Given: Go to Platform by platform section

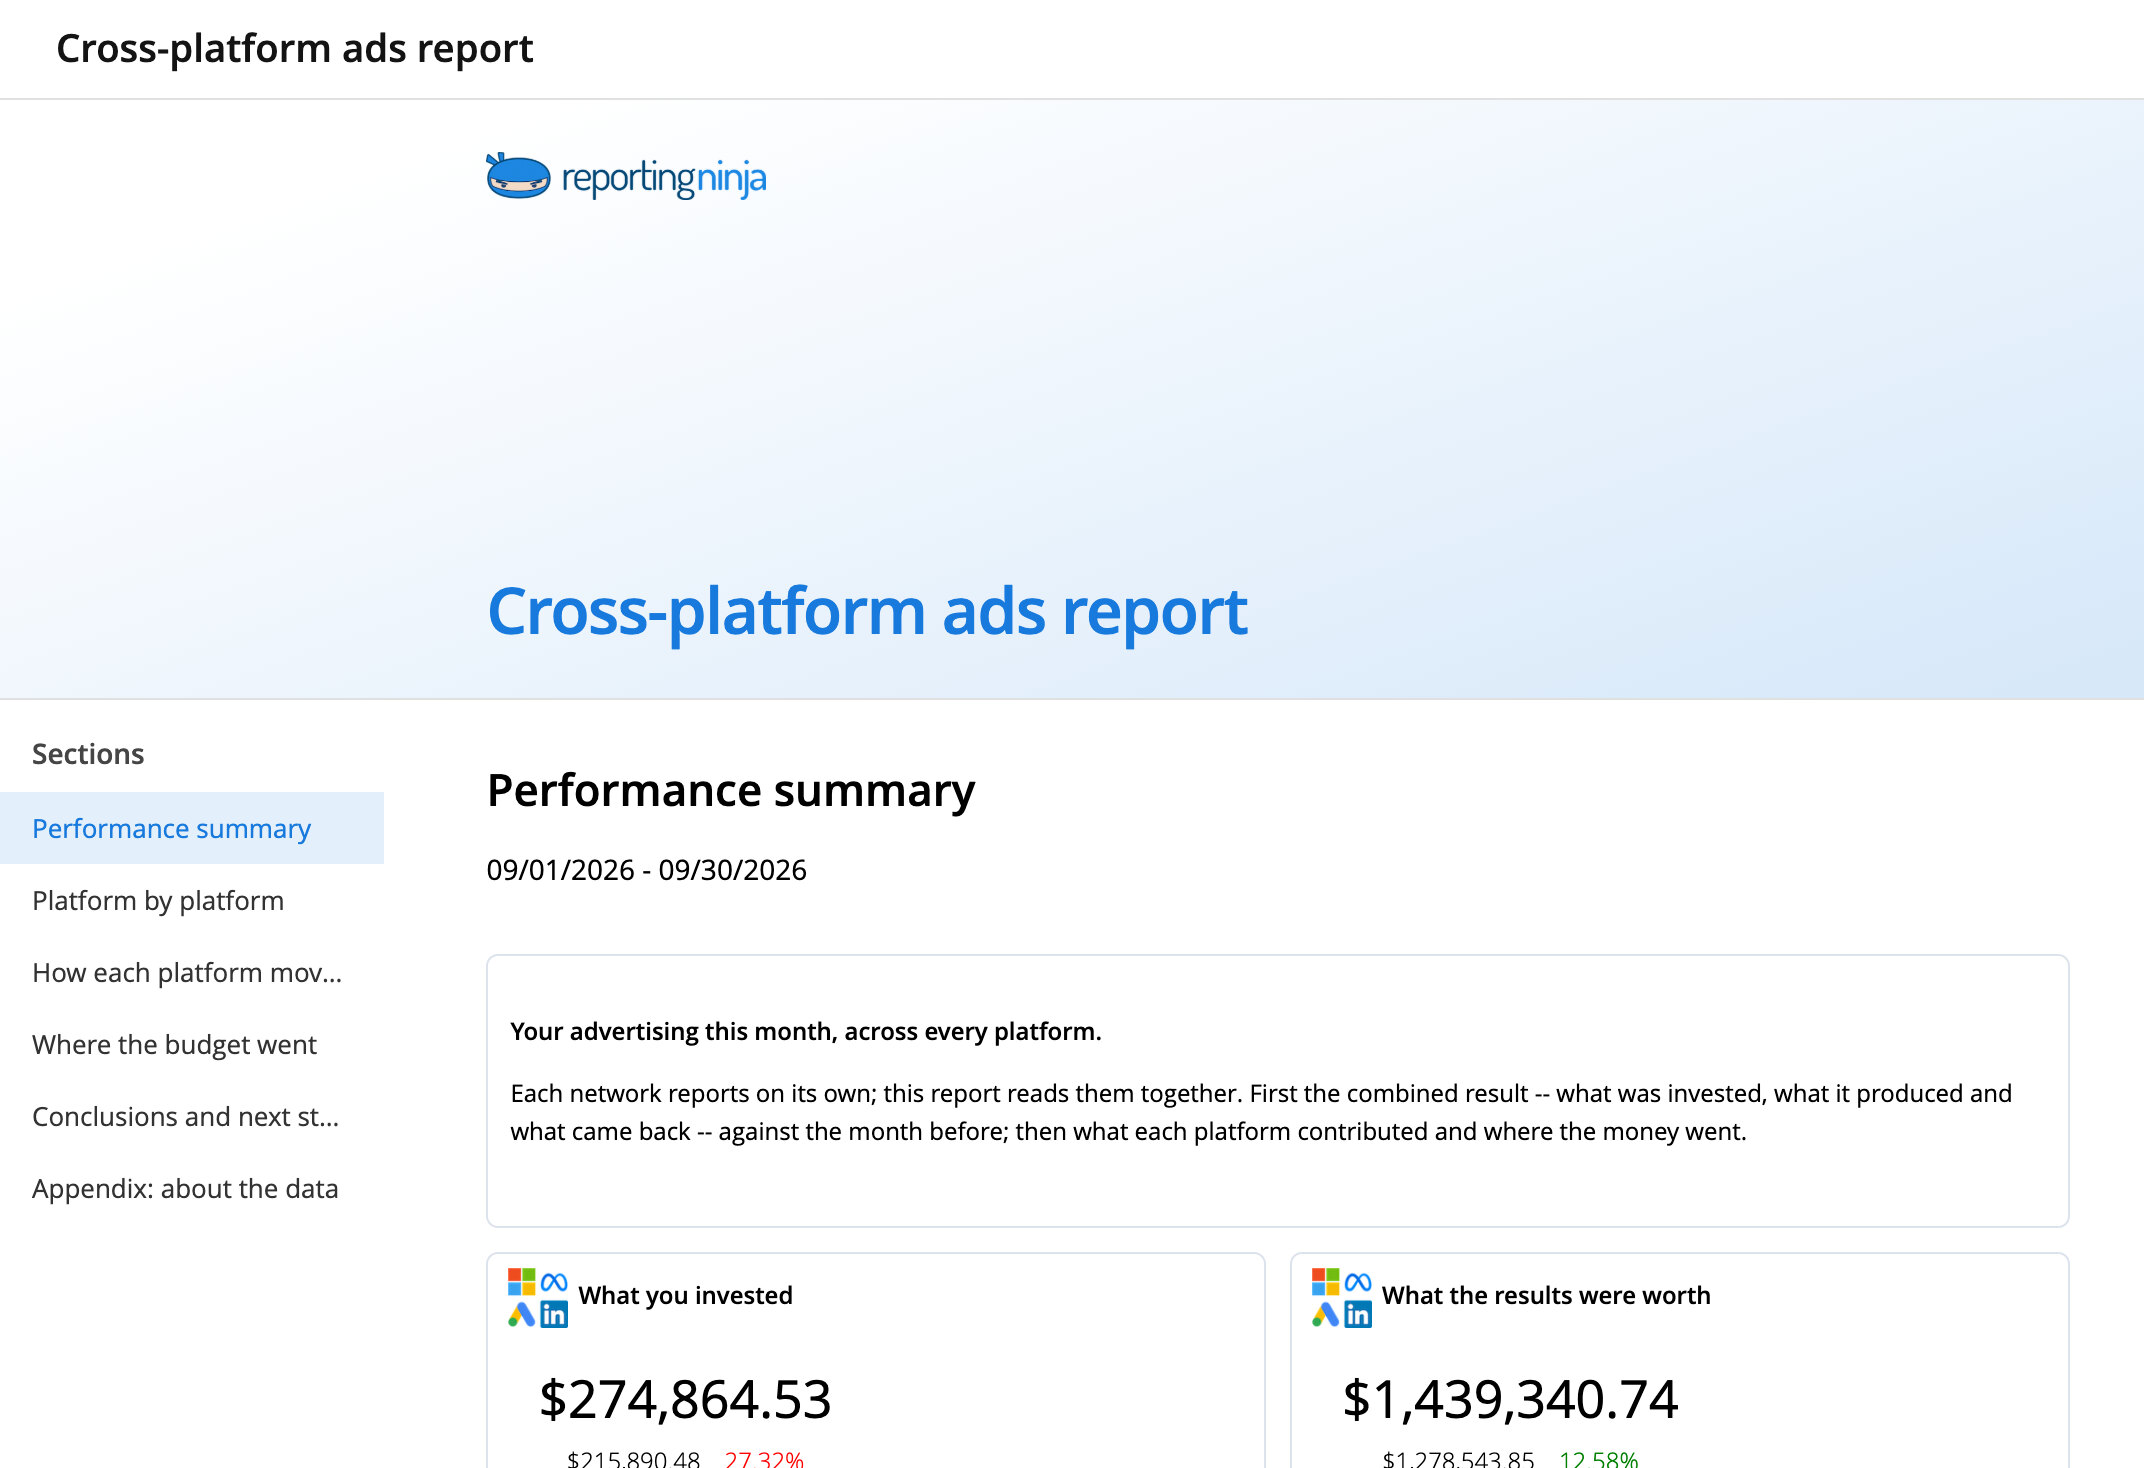Looking at the screenshot, I should [192, 900].
